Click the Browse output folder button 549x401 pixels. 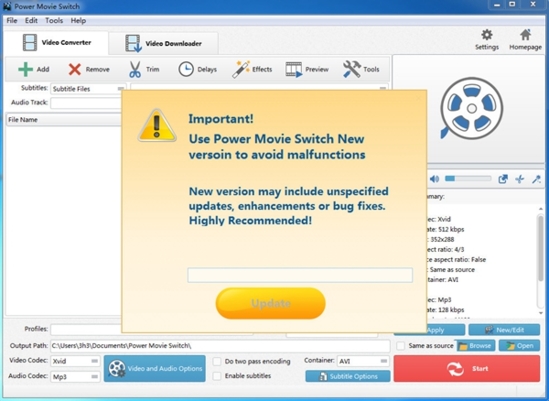point(476,346)
